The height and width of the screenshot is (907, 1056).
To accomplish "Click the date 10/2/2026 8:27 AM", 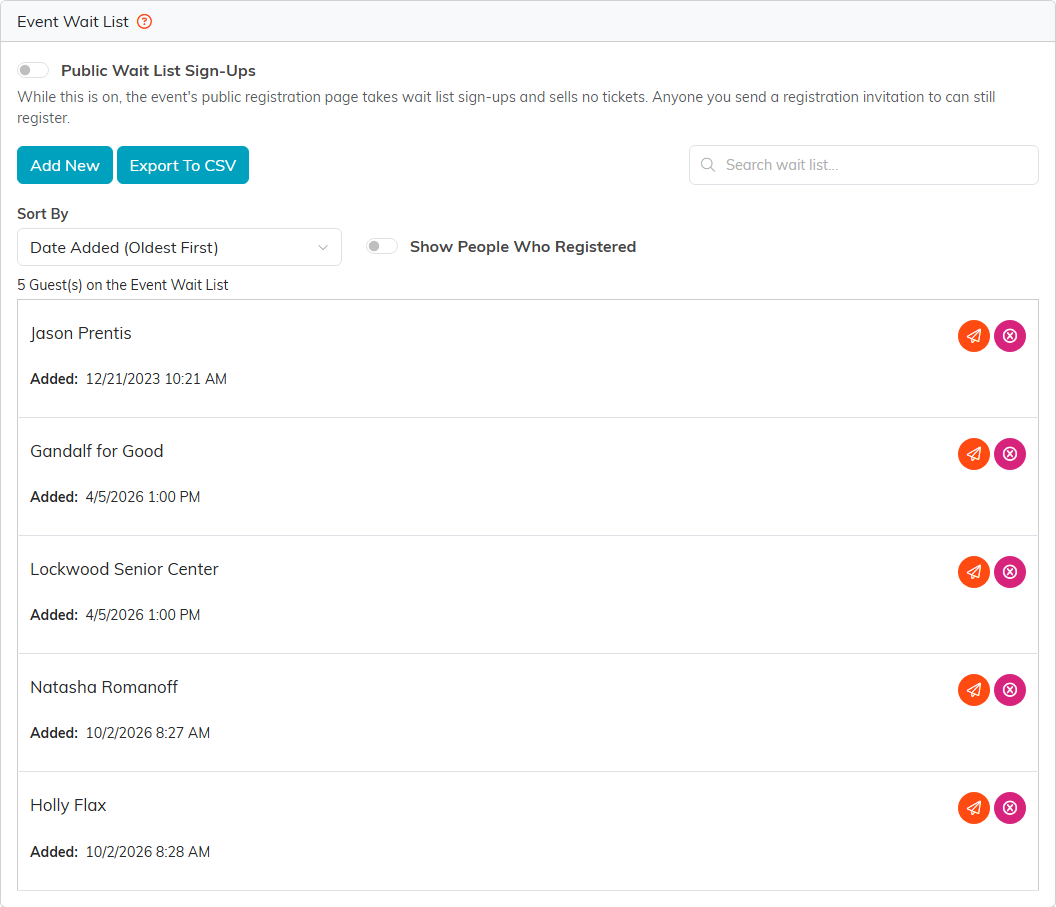I will tap(147, 733).
